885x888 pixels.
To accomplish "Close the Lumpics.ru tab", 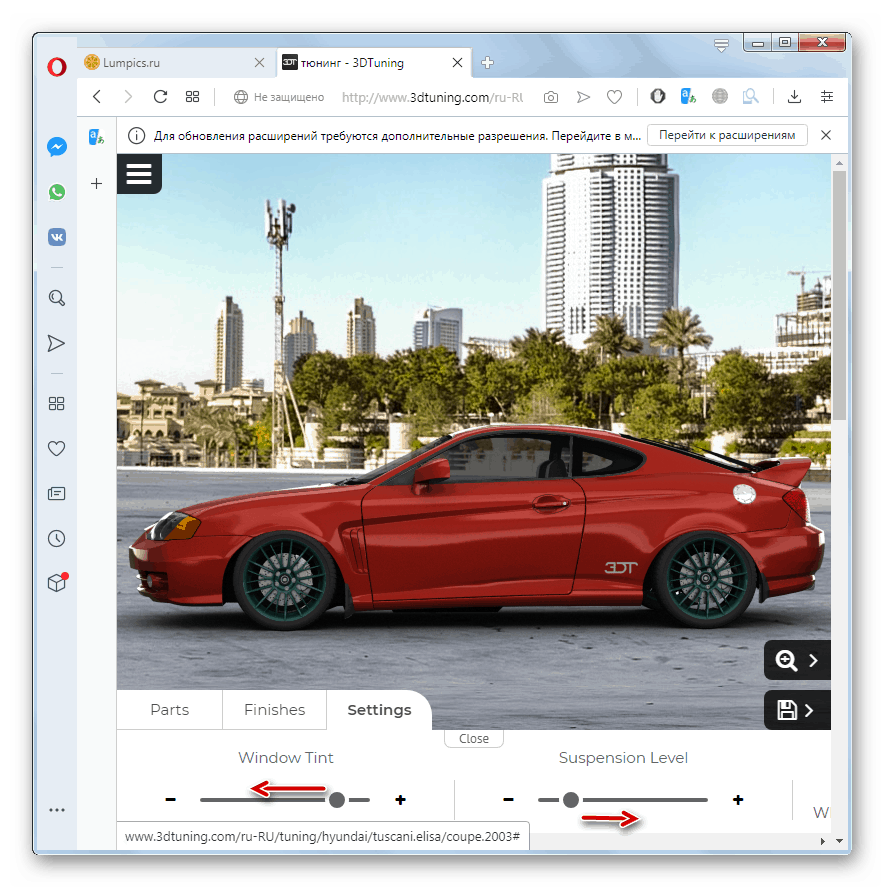I will pyautogui.click(x=259, y=62).
